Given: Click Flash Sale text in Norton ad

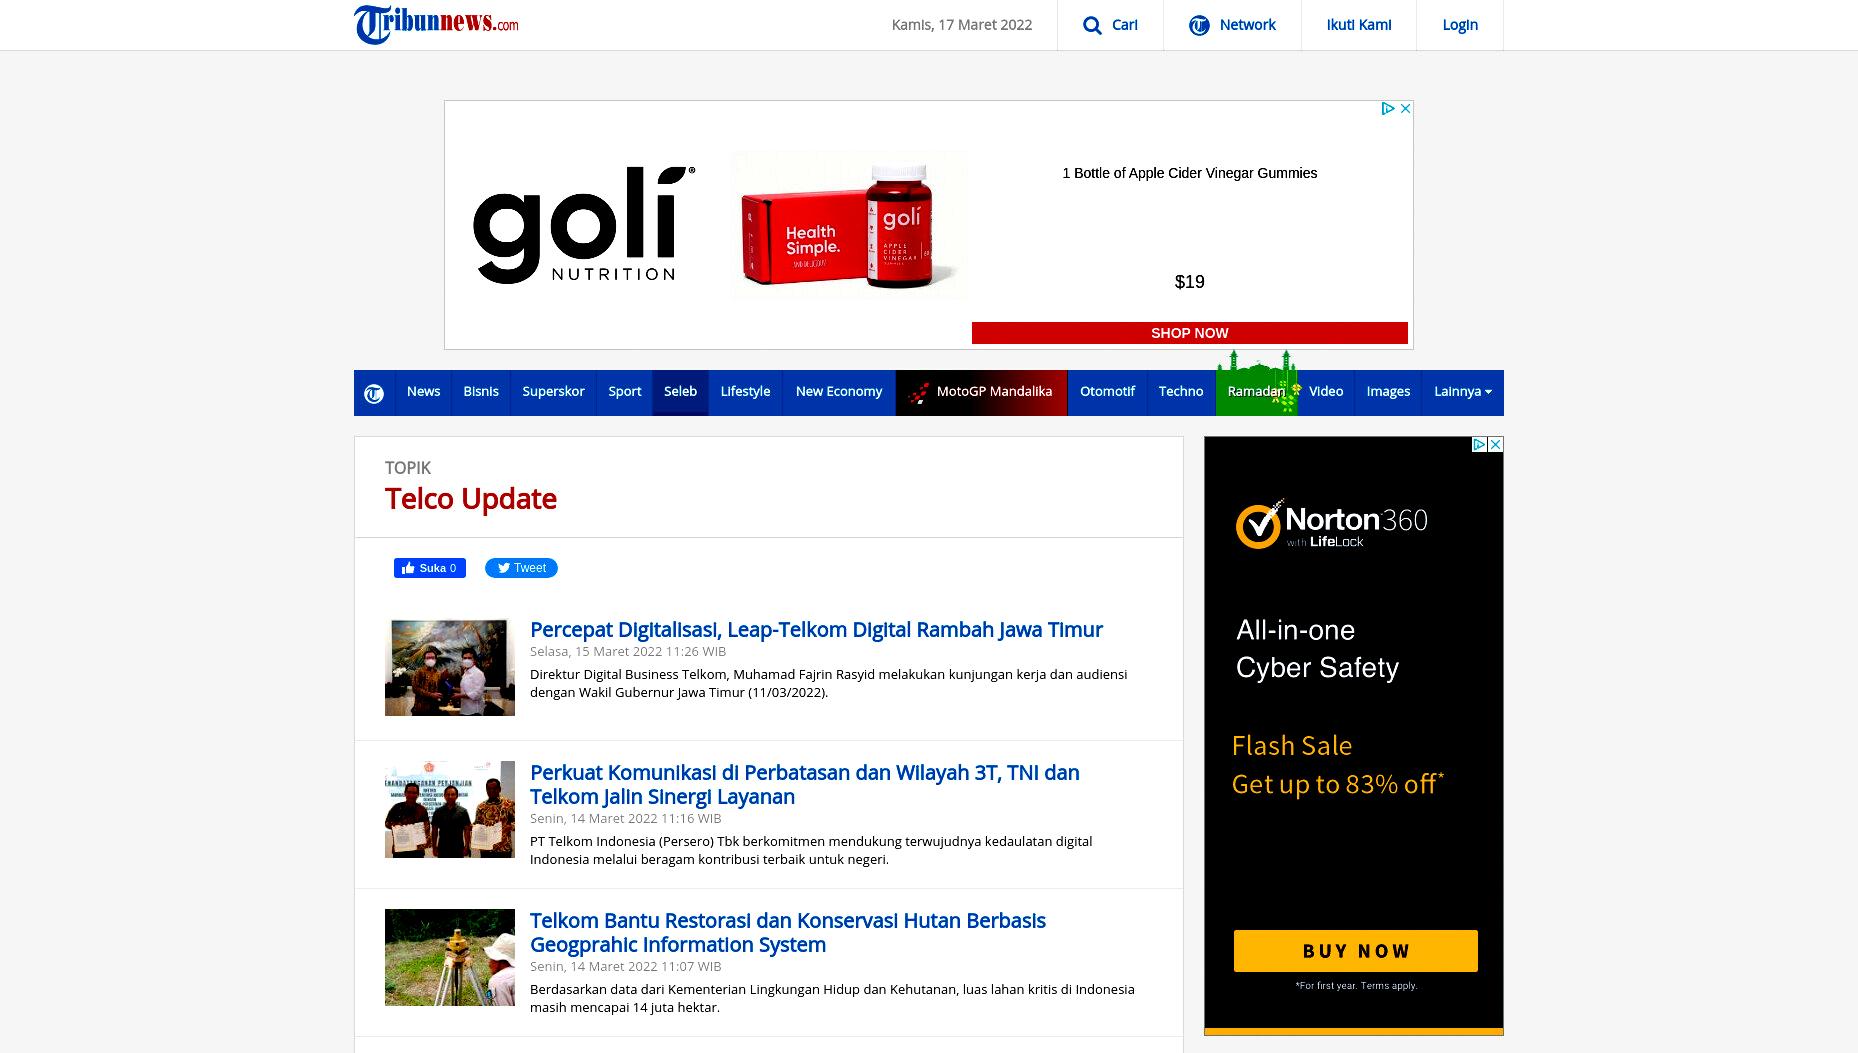Looking at the screenshot, I should 1291,746.
